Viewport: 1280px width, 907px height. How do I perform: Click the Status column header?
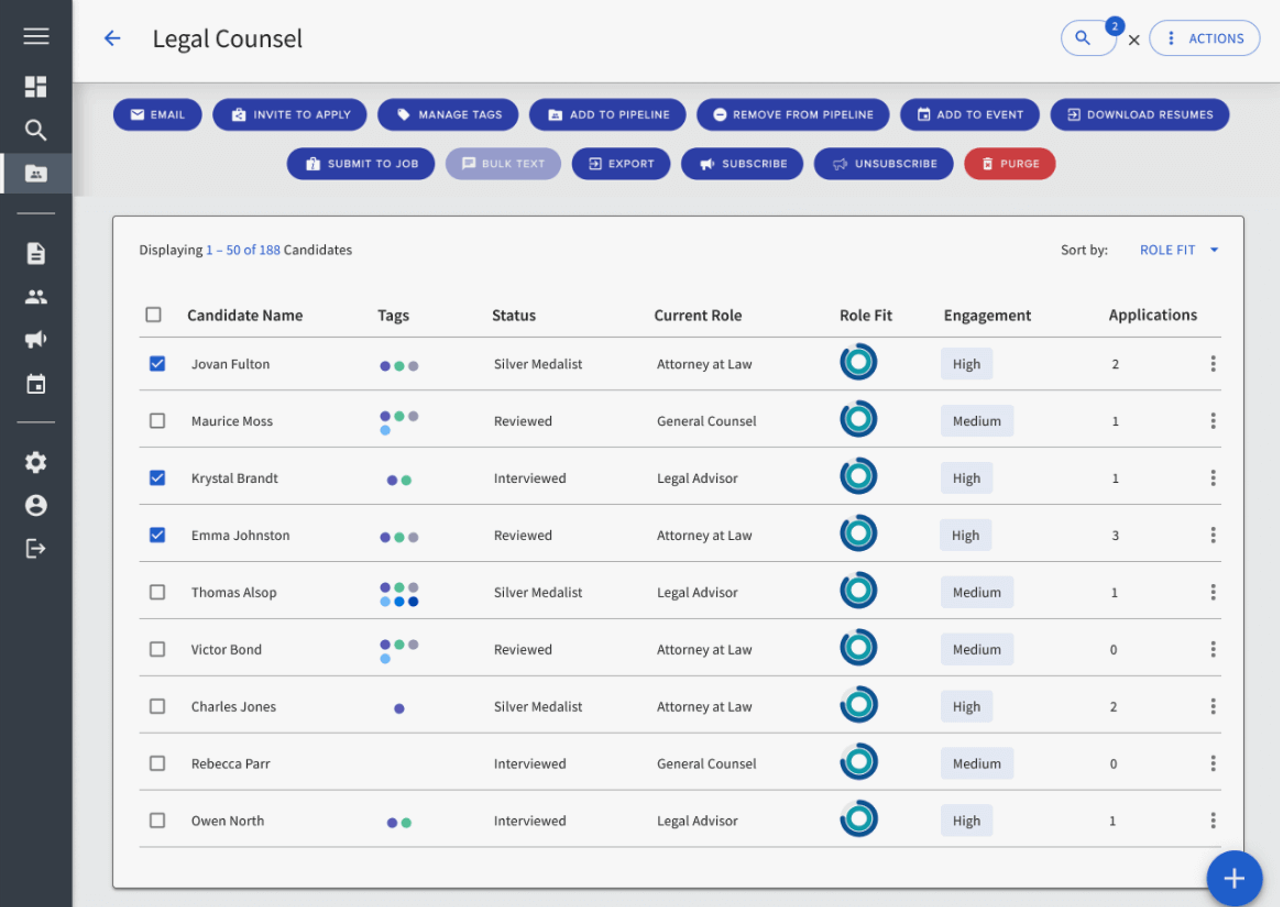tap(514, 315)
